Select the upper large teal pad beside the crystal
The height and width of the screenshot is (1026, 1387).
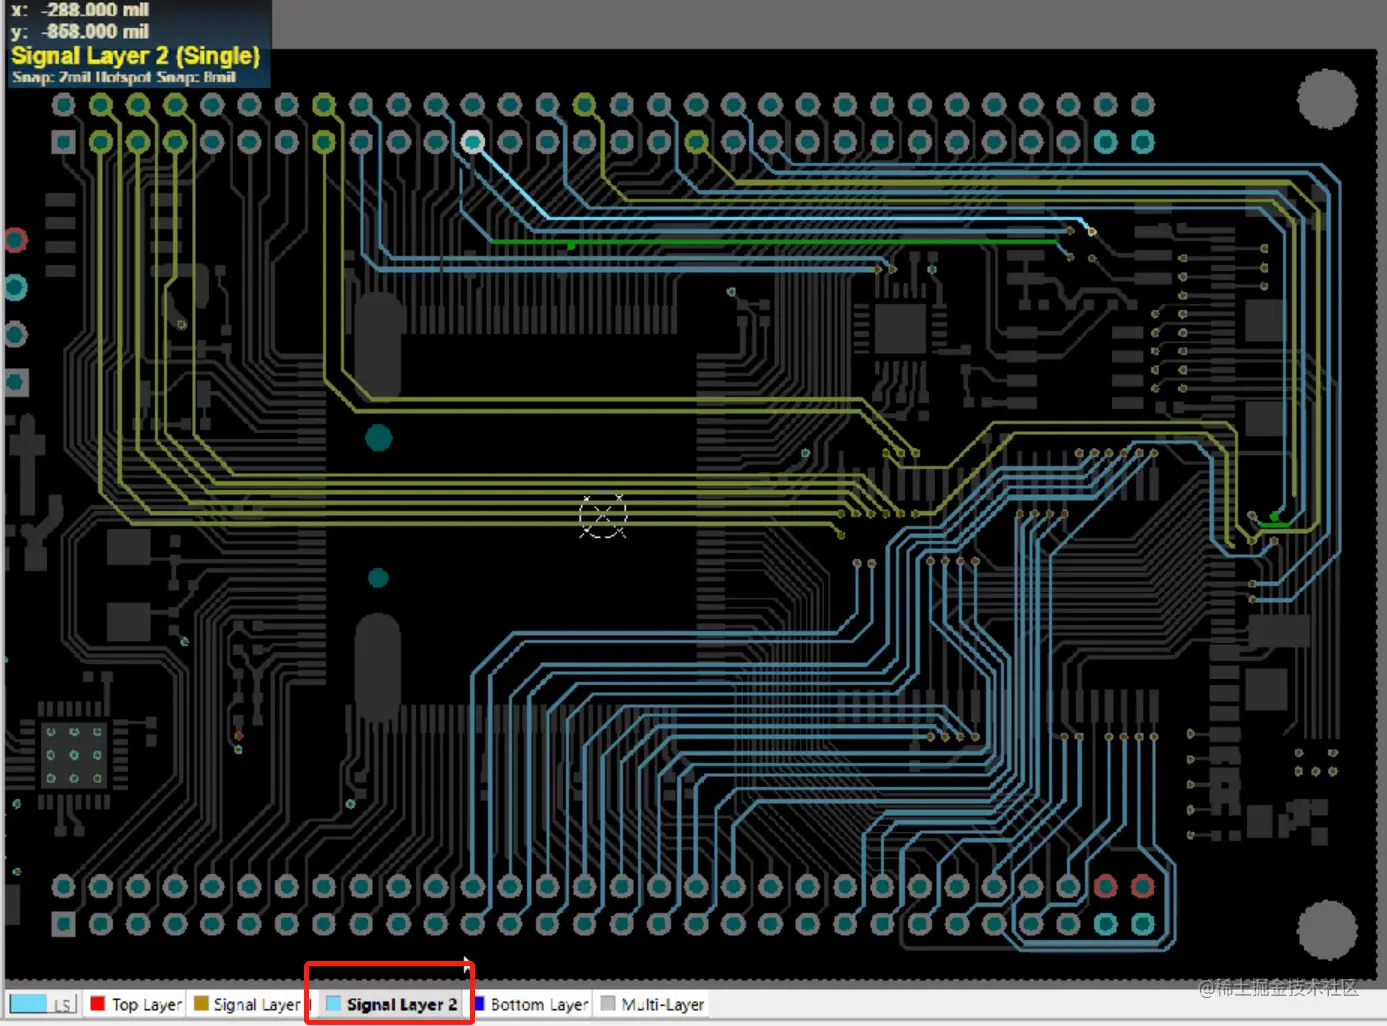tap(378, 438)
